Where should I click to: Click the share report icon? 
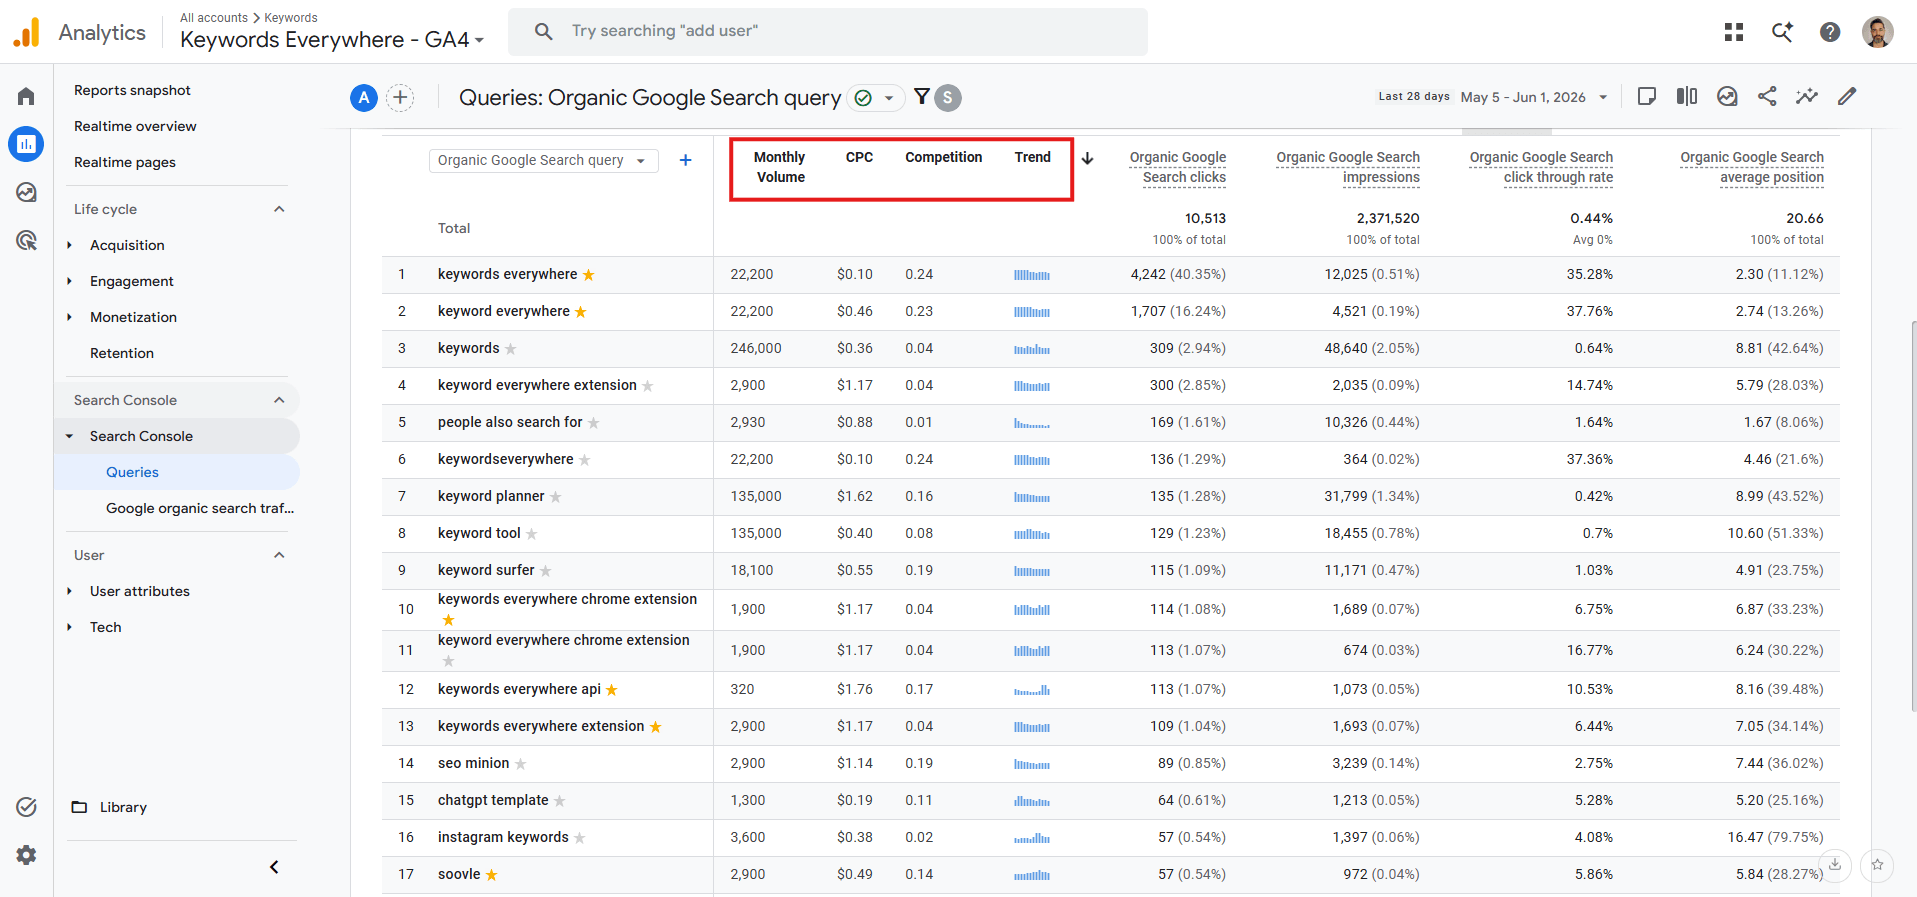click(1767, 96)
